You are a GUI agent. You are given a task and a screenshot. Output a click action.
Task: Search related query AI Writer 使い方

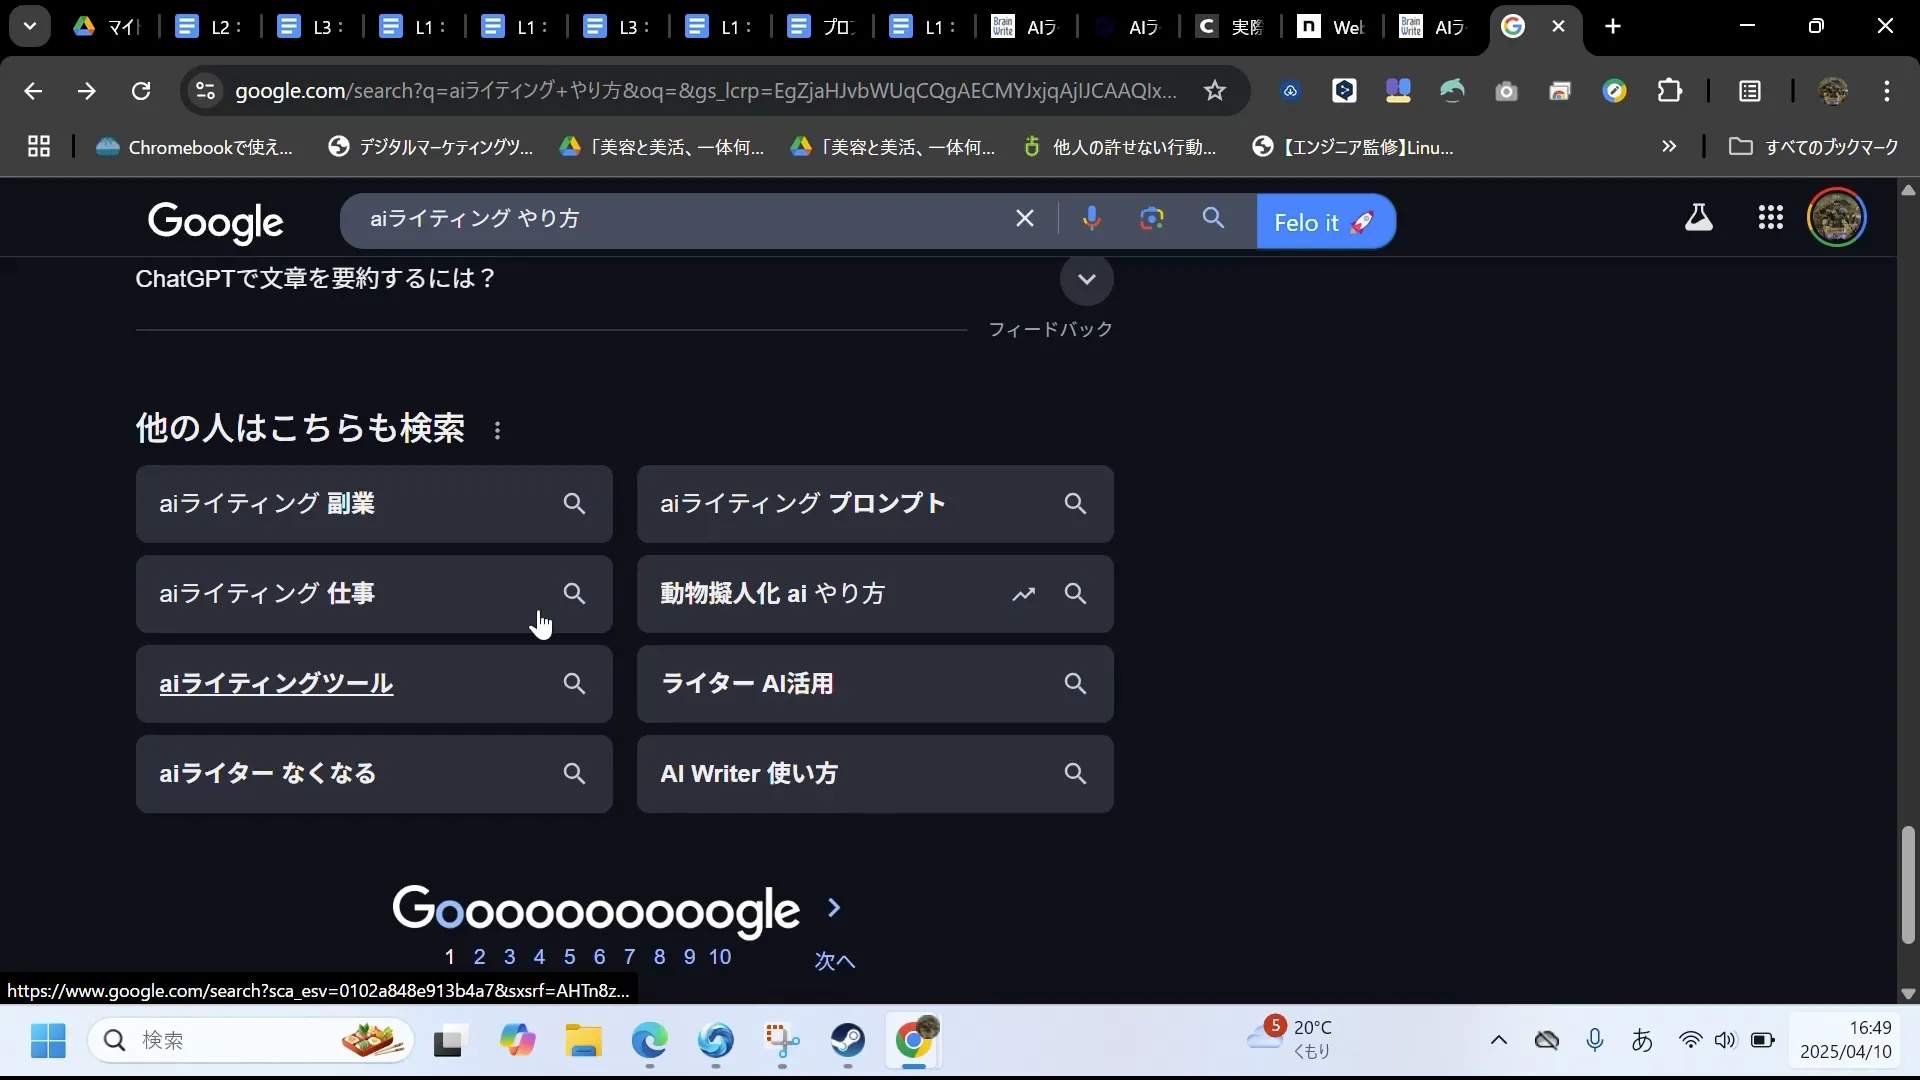[875, 774]
